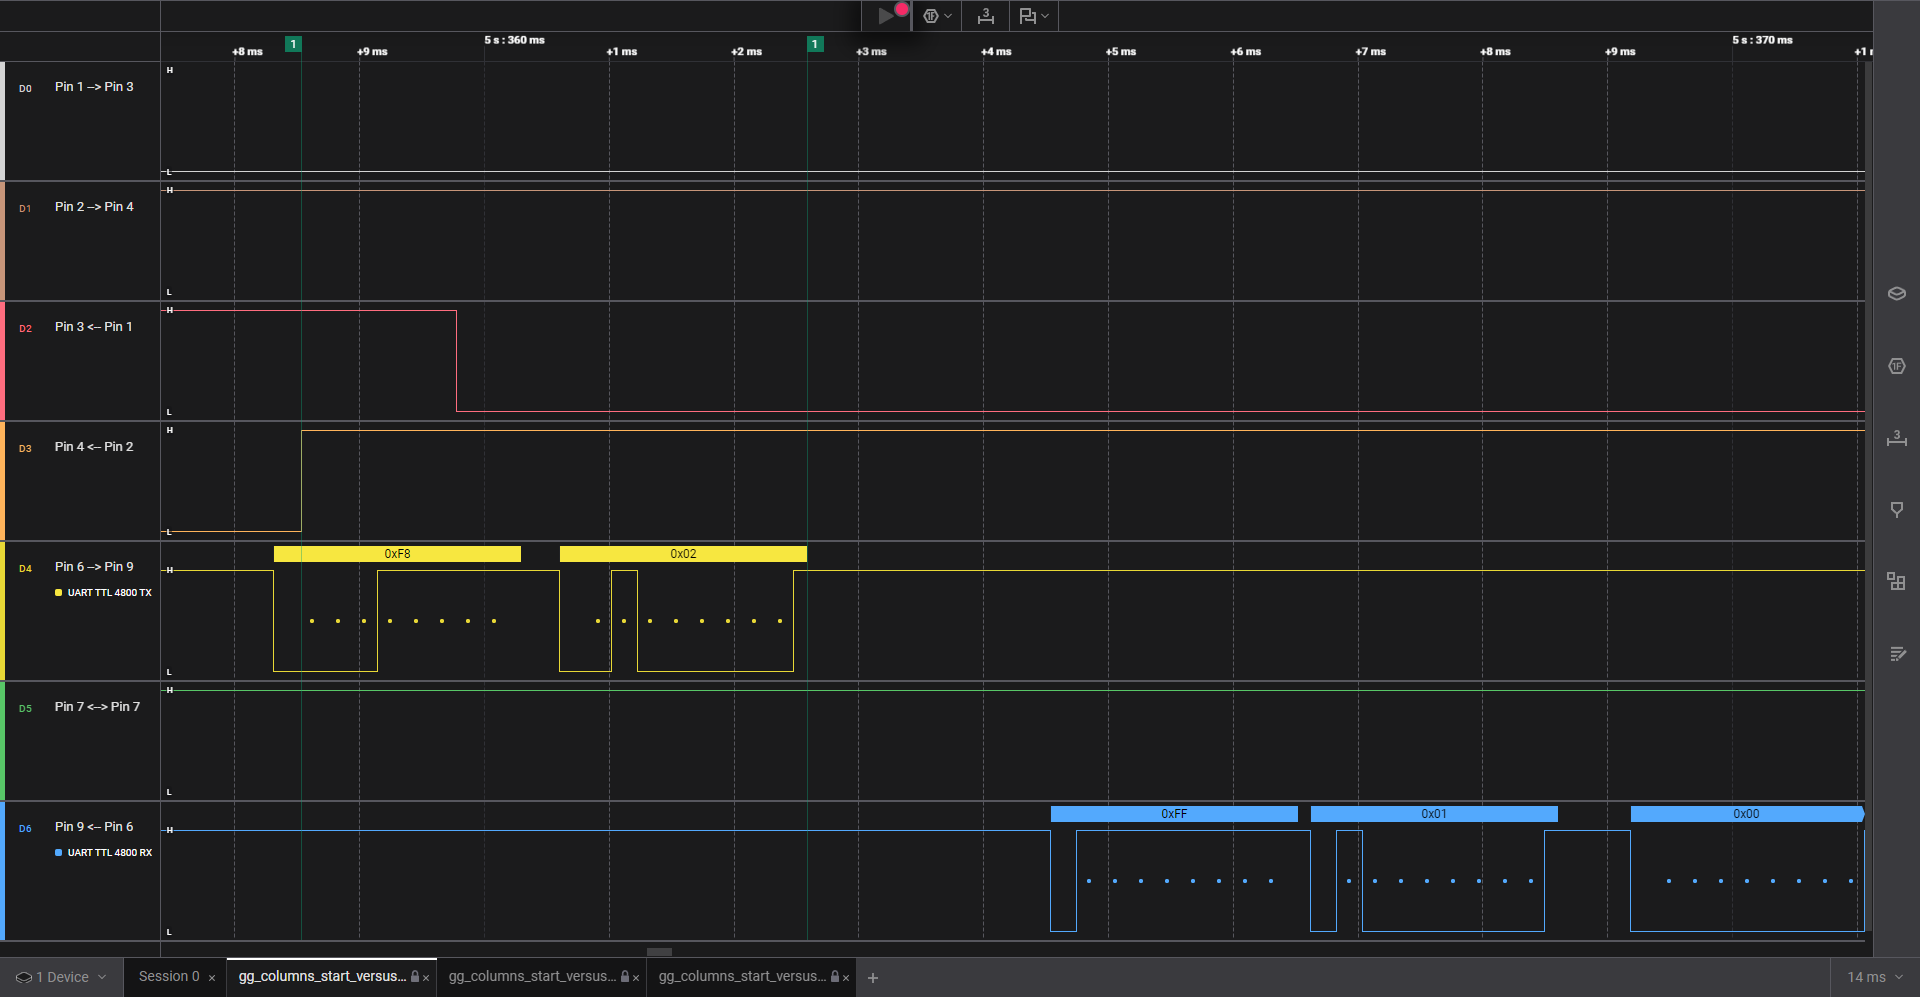Open the Extensions panel icon

1896,582
